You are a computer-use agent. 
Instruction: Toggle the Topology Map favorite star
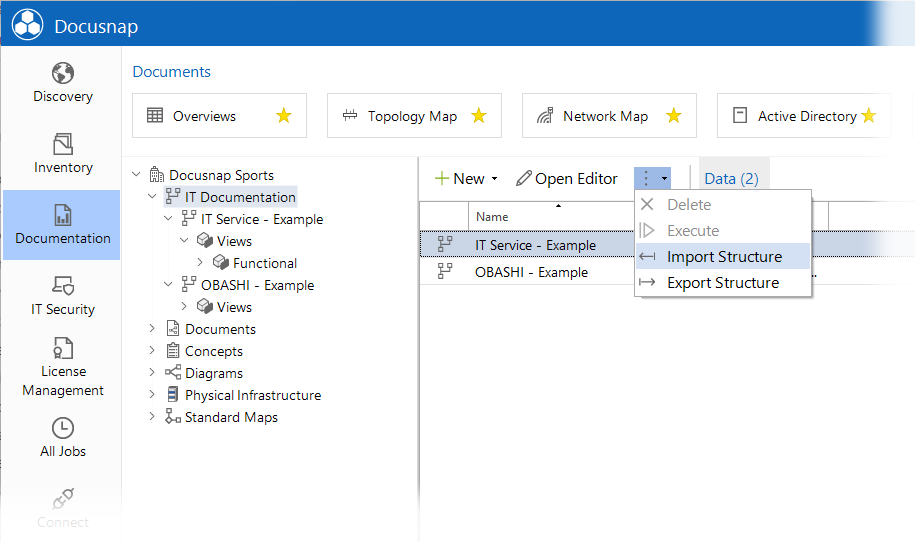pos(479,116)
